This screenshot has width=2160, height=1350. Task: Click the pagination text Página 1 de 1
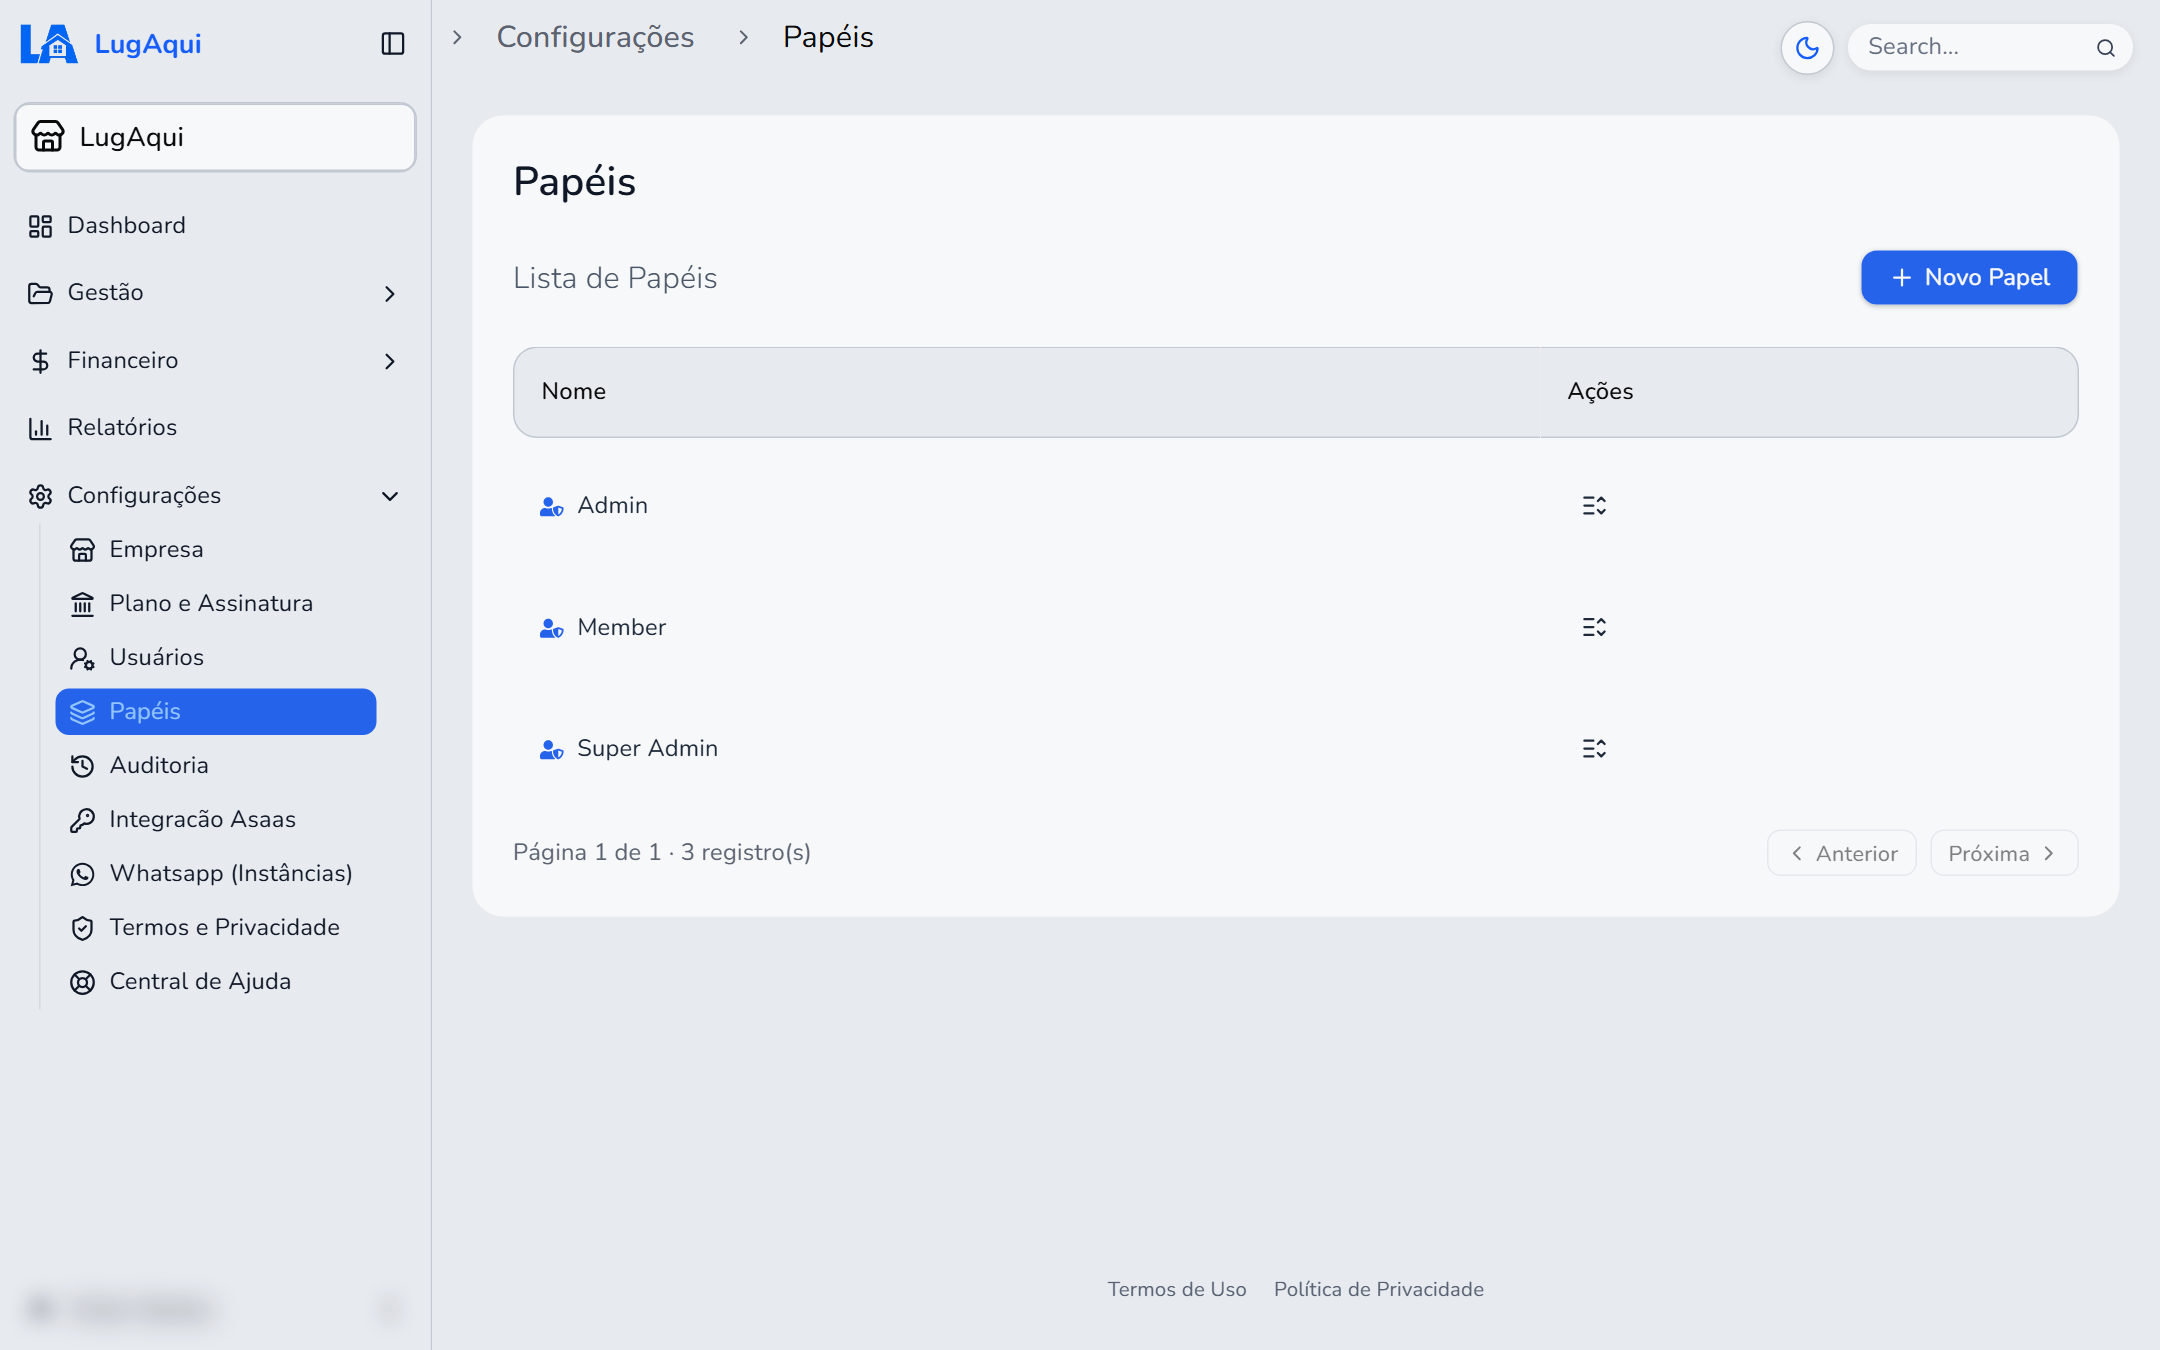(587, 852)
